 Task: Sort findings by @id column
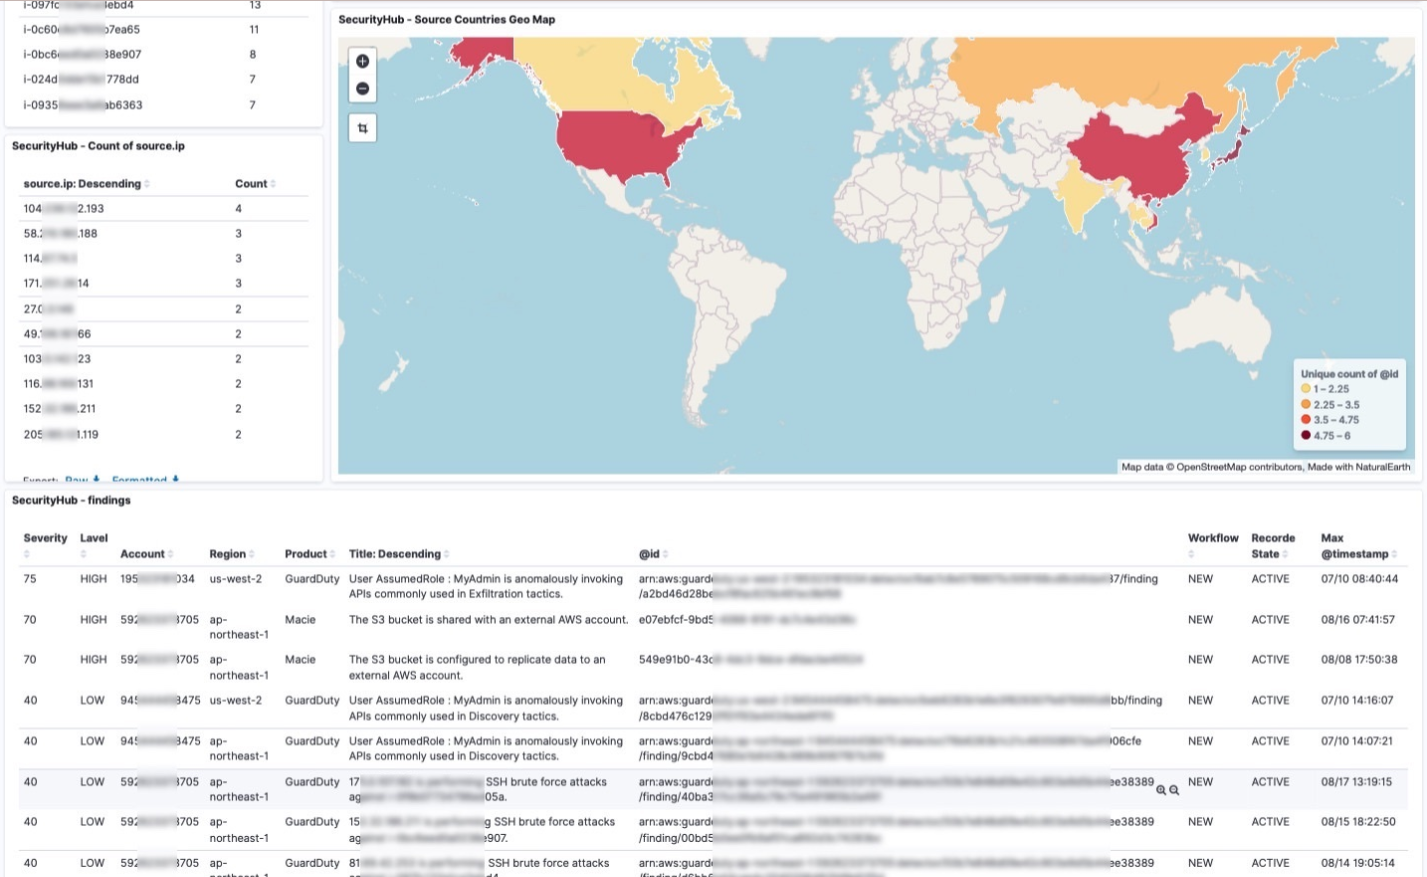(654, 554)
